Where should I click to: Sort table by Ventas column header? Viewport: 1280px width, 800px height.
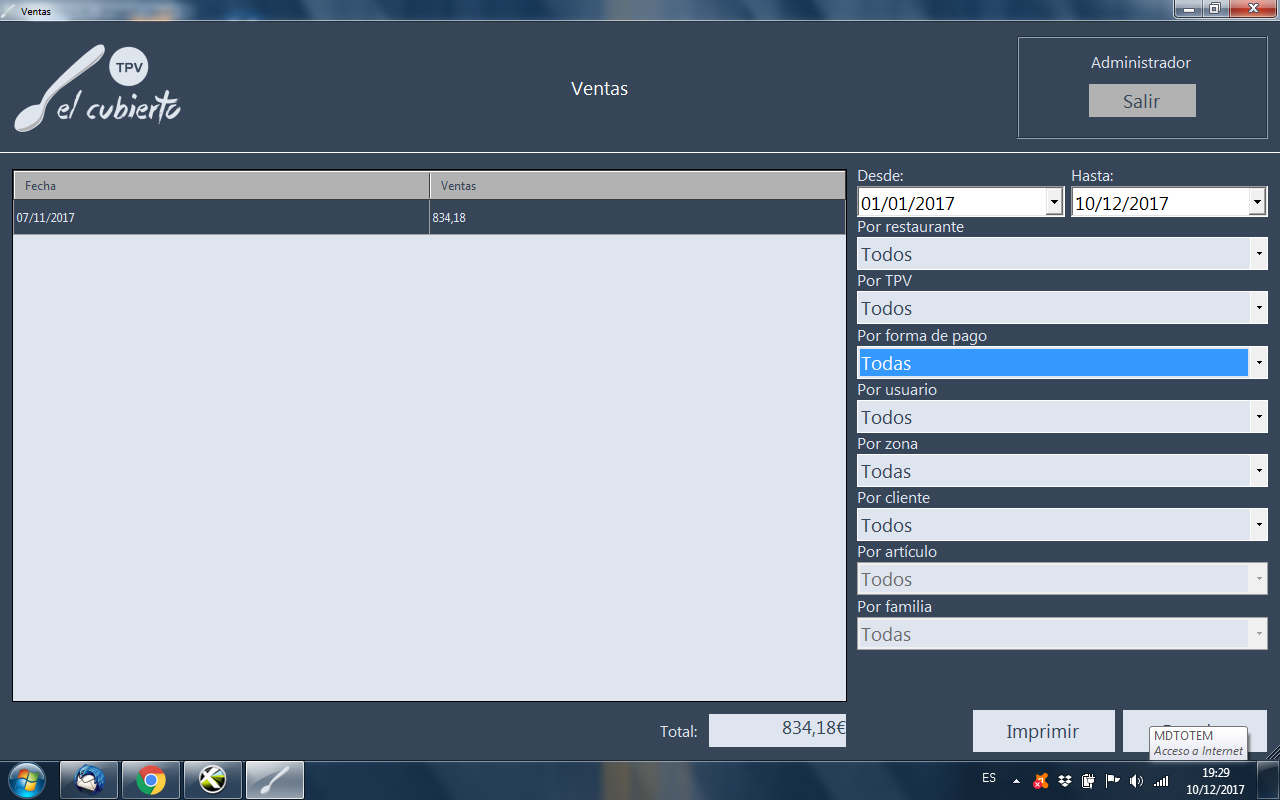tap(637, 185)
